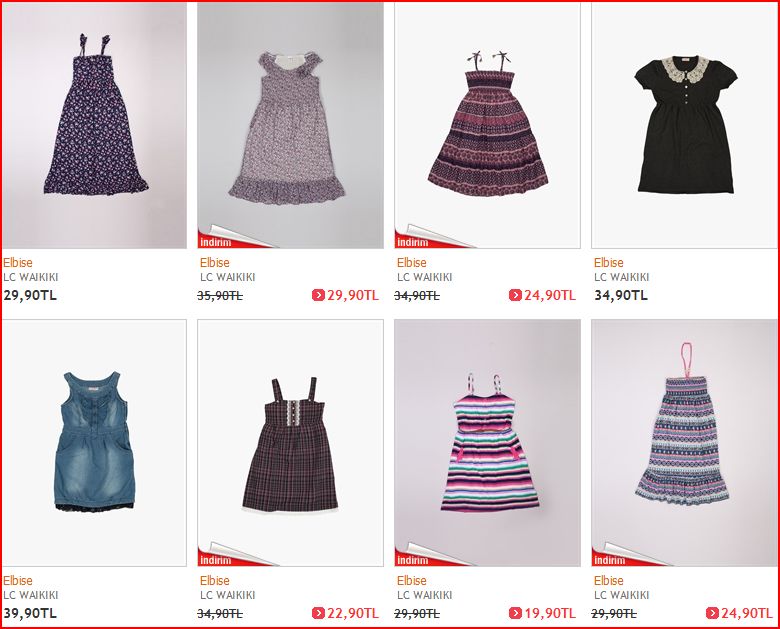The image size is (780, 629).
Task: Click red arrow icon beside 19,90TL price
Action: pos(515,614)
